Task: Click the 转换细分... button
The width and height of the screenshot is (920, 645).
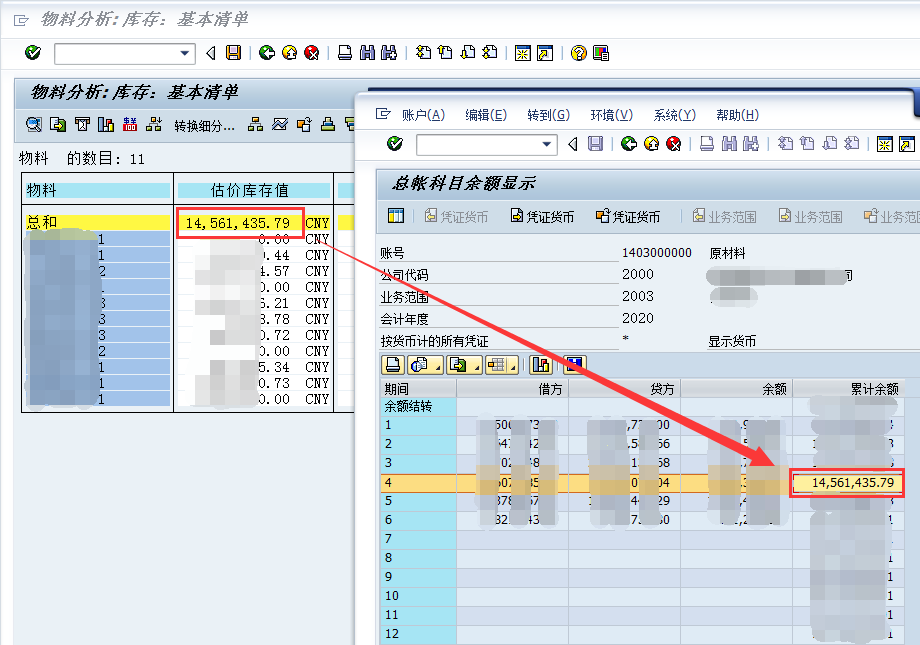Action: (x=203, y=125)
